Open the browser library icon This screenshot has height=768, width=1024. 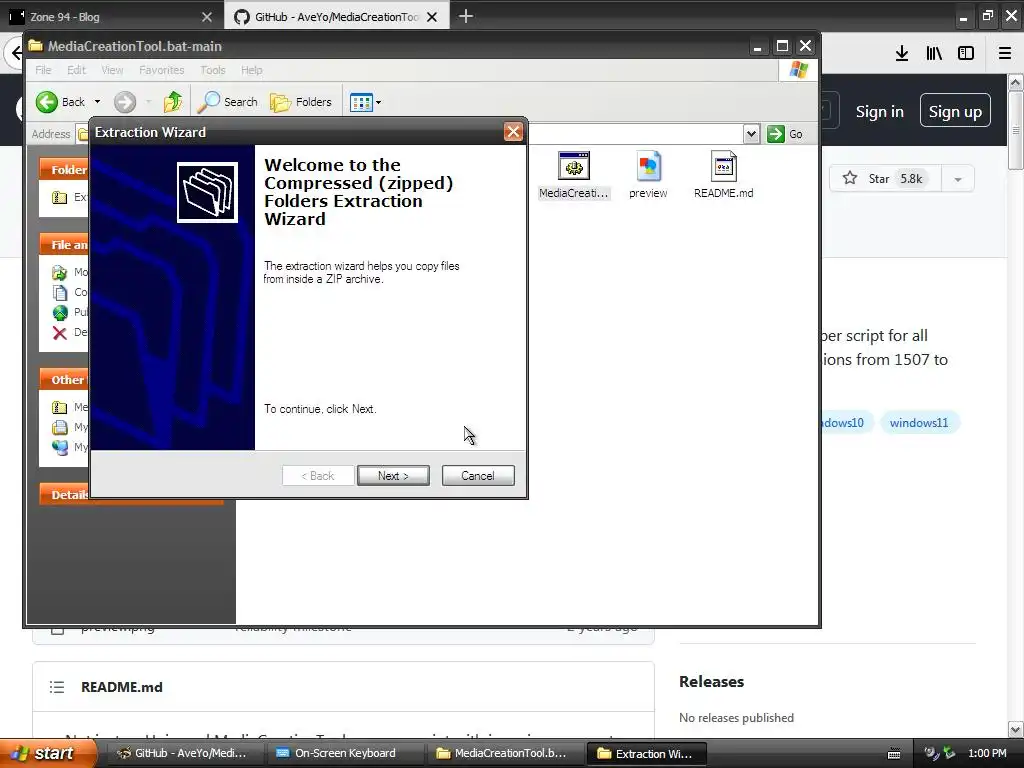tap(934, 54)
